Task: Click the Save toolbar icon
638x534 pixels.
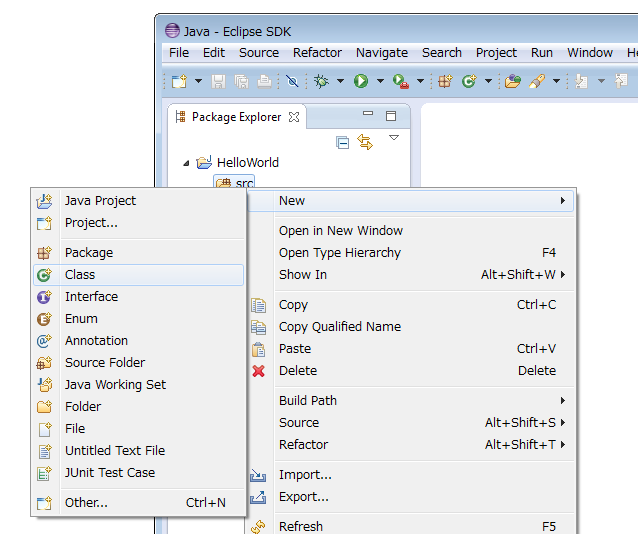Action: tap(218, 81)
